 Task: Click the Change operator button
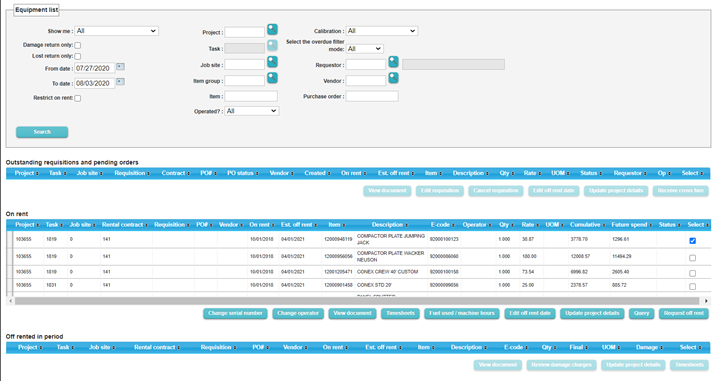[298, 314]
